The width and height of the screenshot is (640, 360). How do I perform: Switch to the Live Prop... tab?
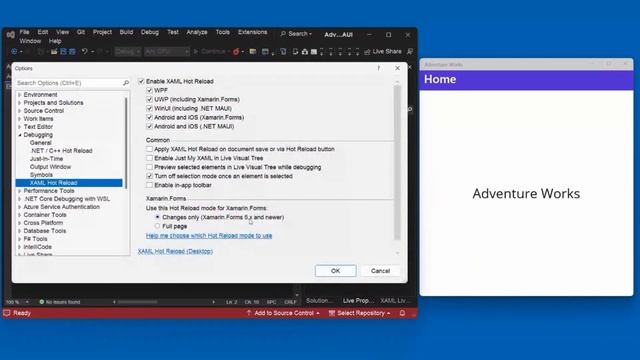pos(358,300)
